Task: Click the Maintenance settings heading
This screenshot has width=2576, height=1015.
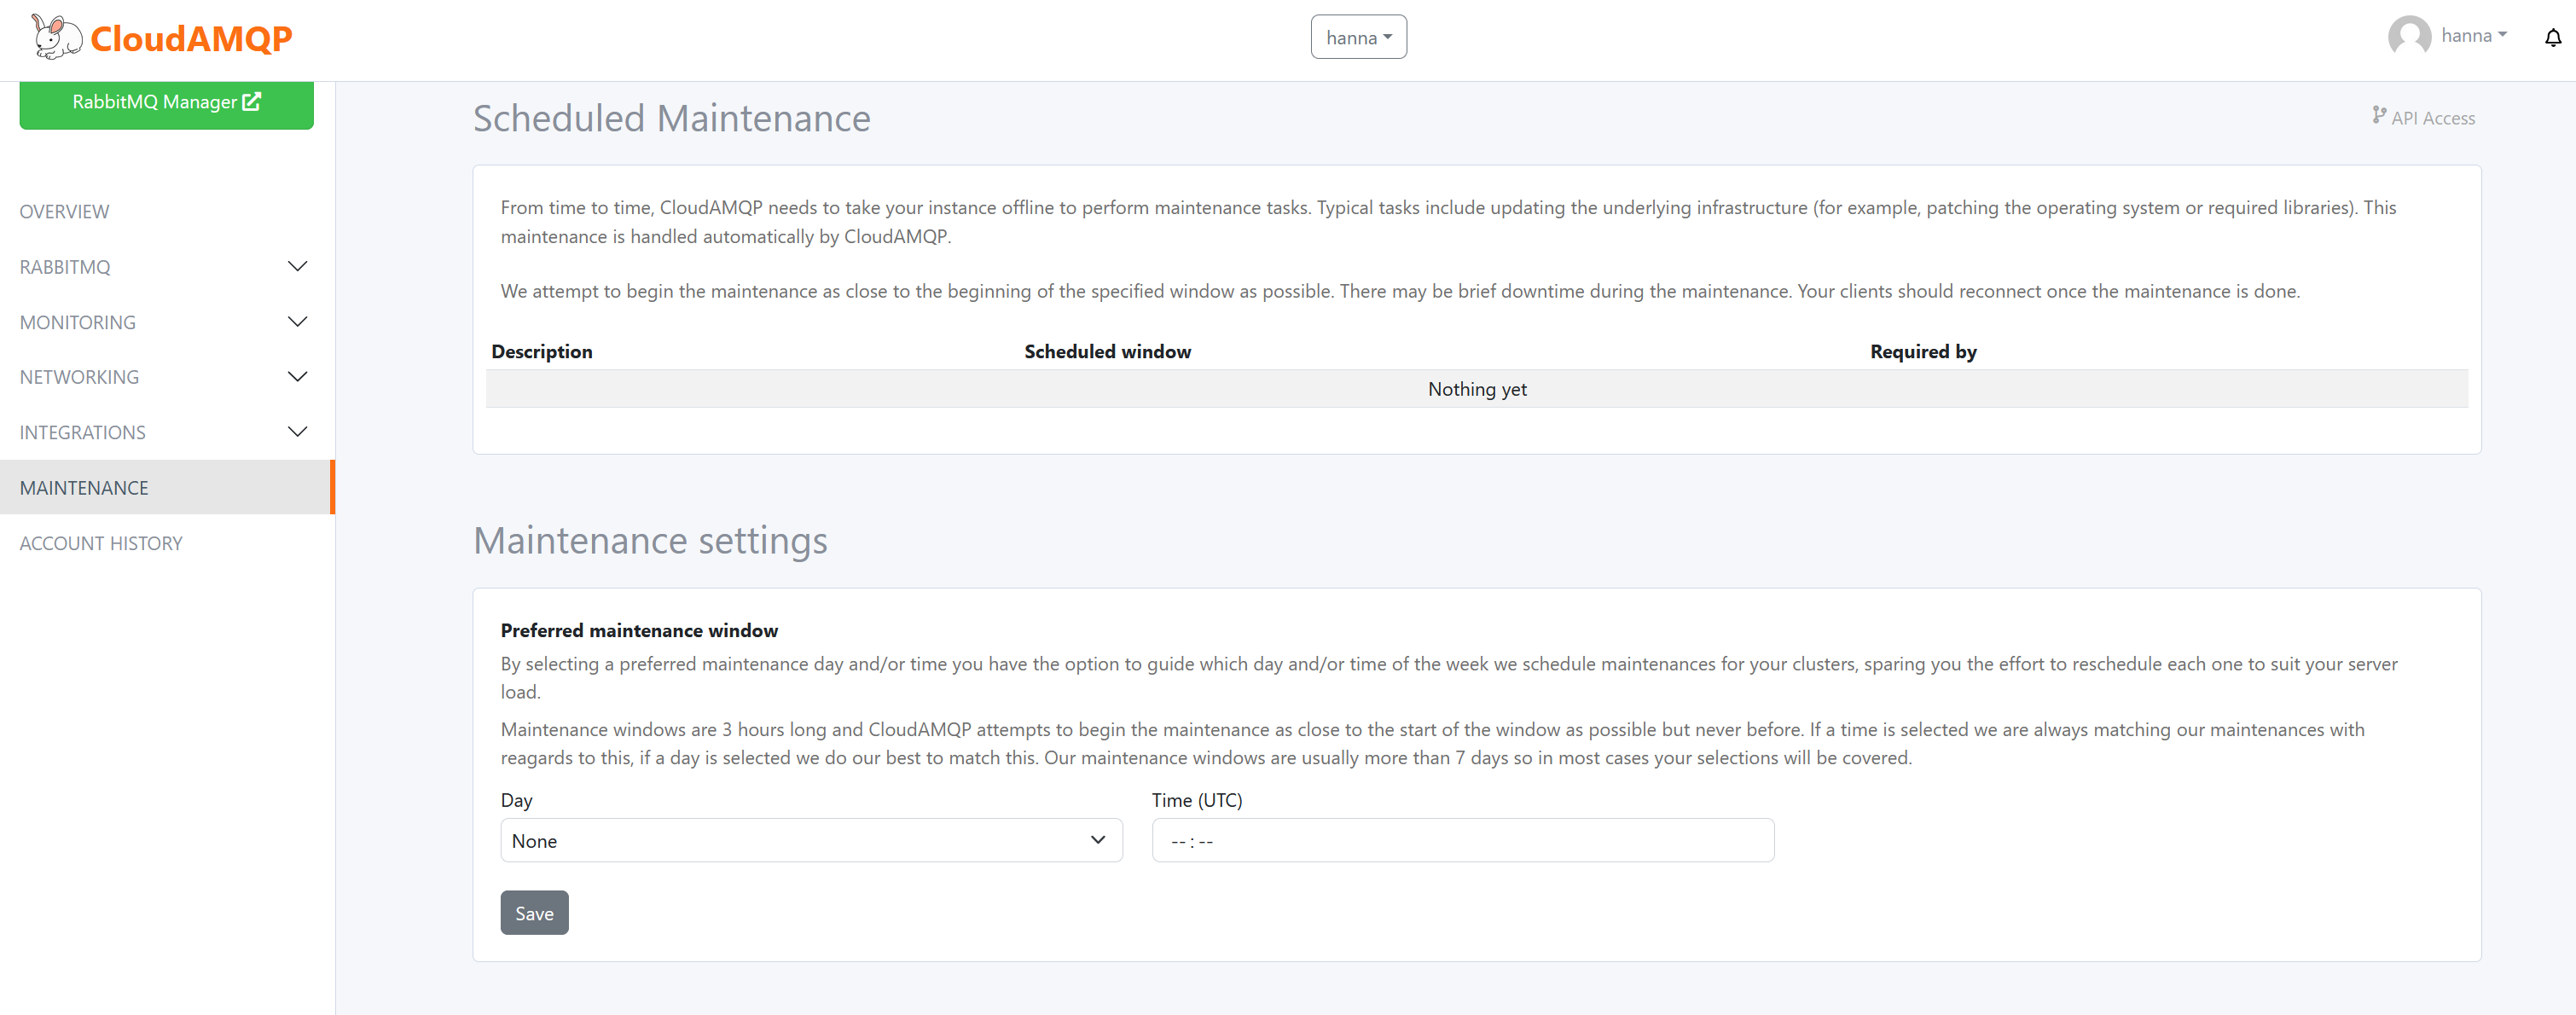Action: click(650, 540)
